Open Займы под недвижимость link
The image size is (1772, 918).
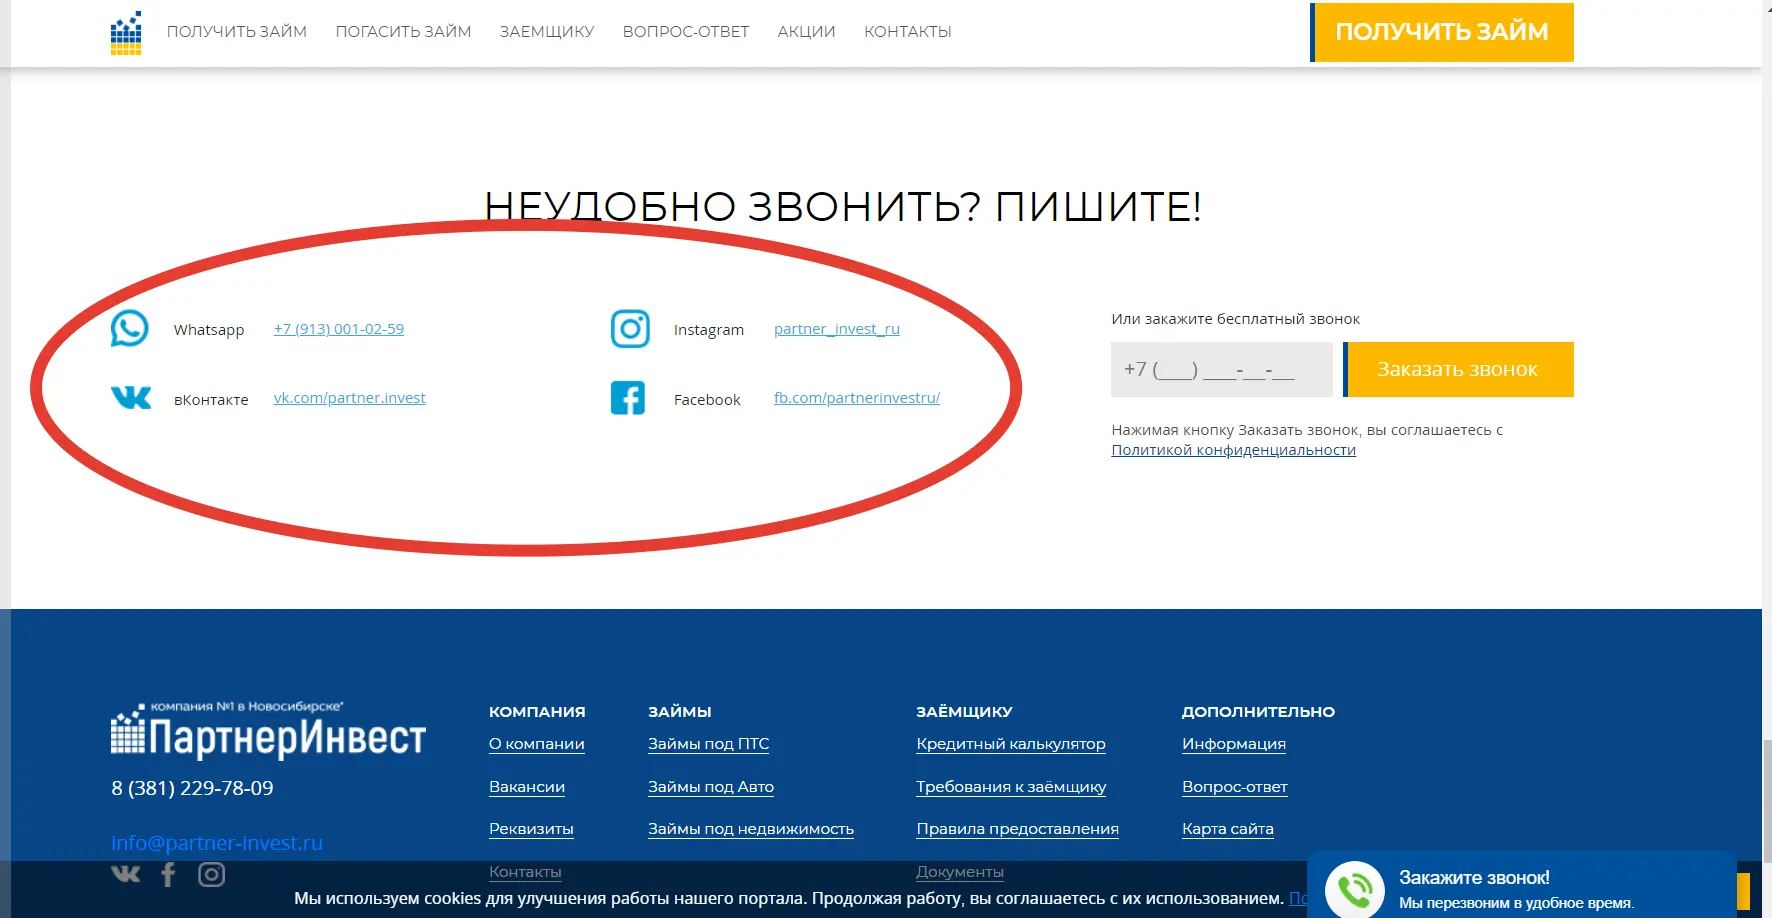(751, 829)
